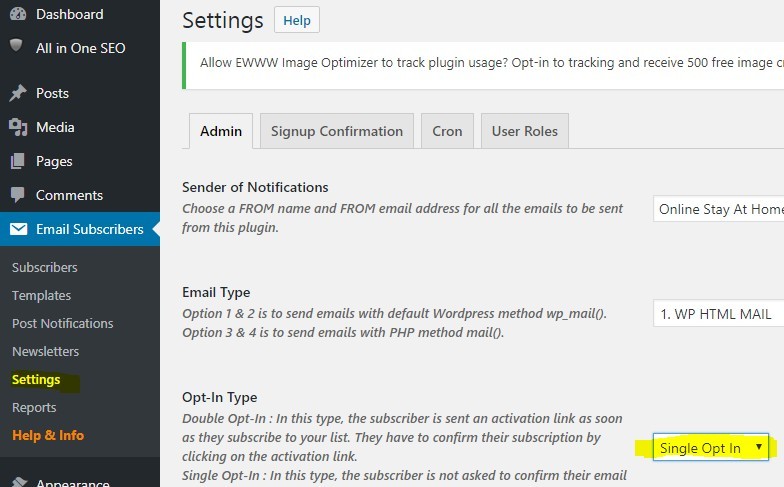Click the Media library icon
Screen dimensions: 784x487
tap(18, 127)
